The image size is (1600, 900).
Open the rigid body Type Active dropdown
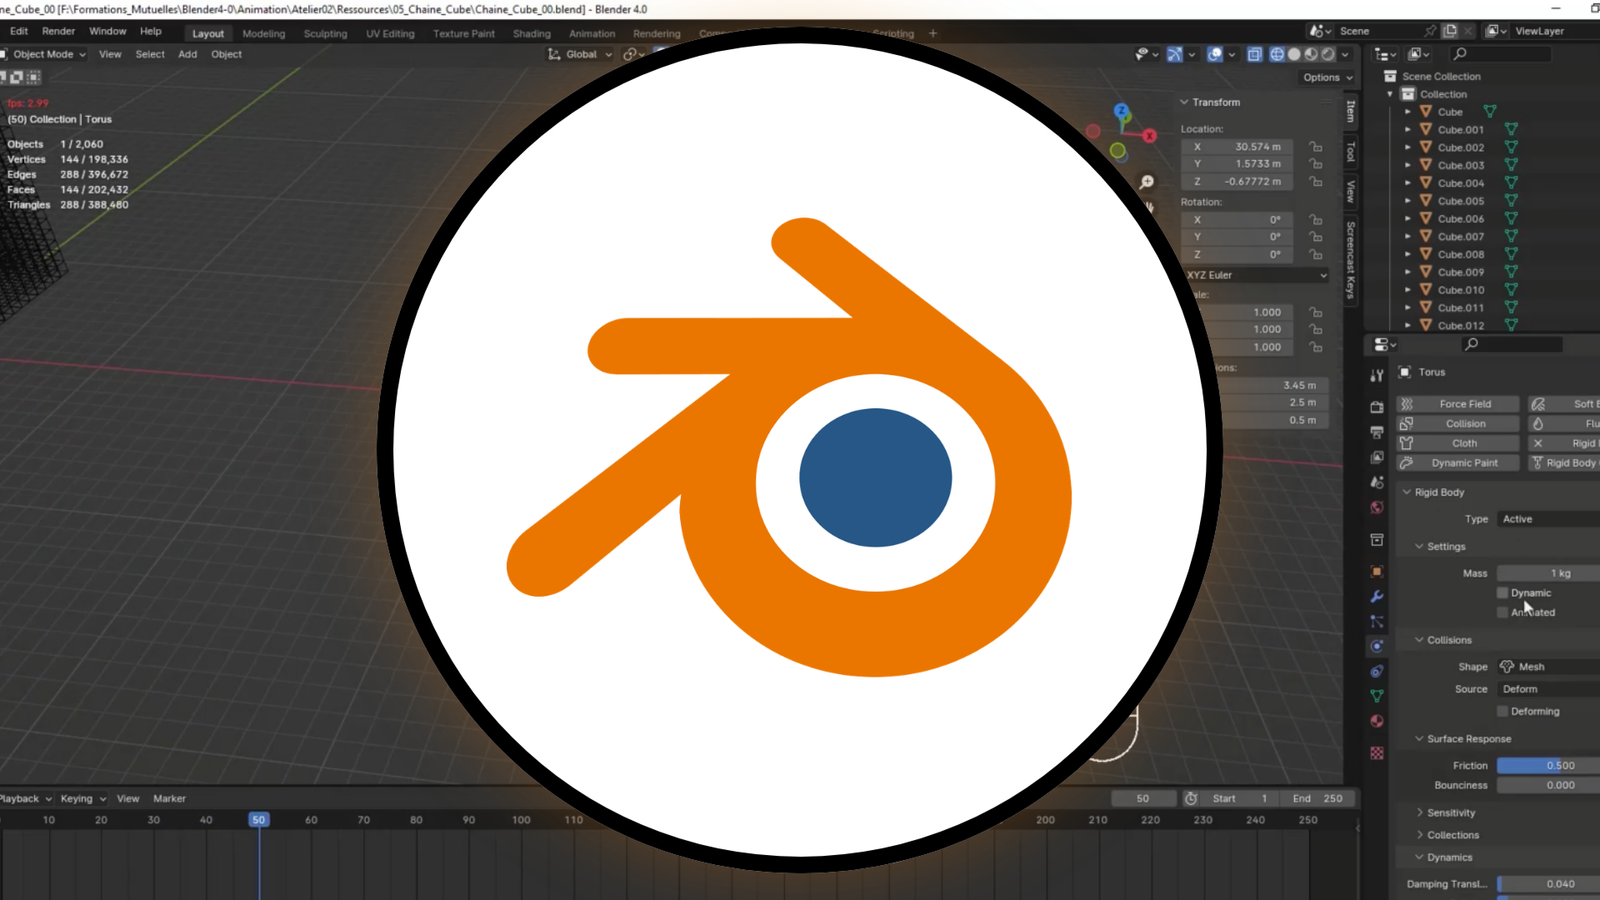click(1548, 519)
